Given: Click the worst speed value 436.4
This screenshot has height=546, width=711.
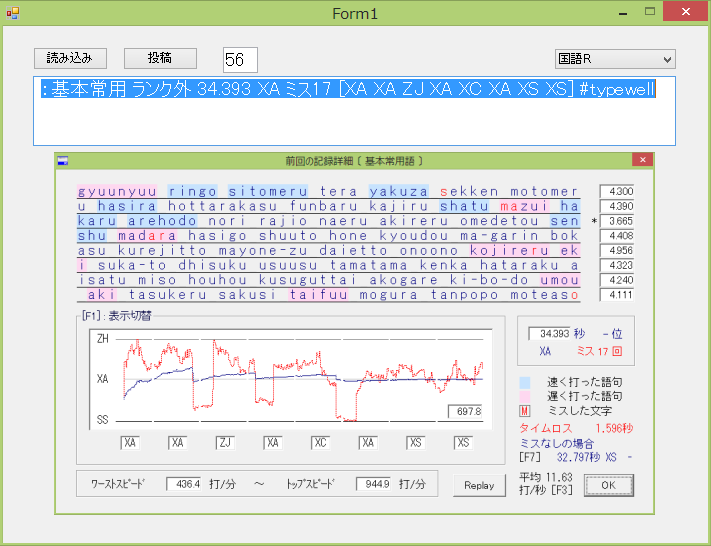Looking at the screenshot, I should 184,484.
